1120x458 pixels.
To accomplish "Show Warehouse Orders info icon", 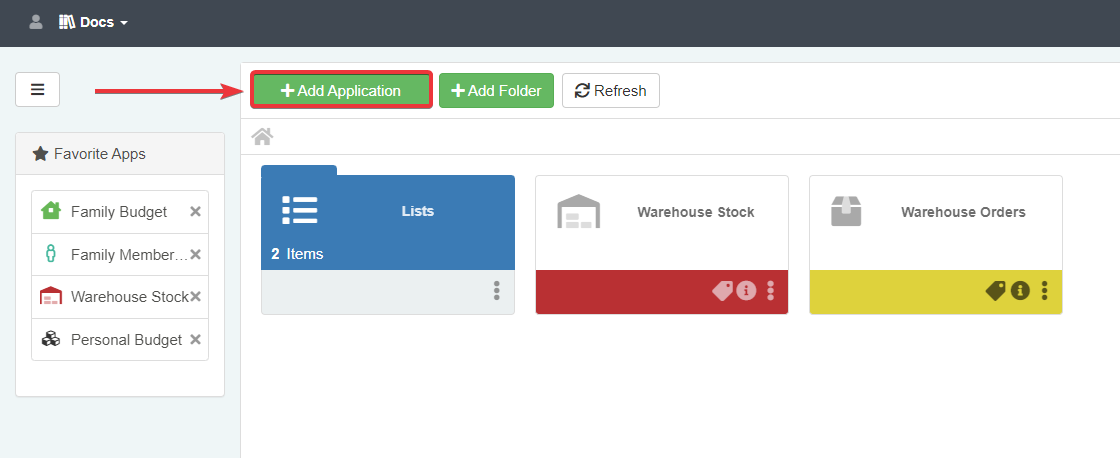I will pyautogui.click(x=1020, y=291).
